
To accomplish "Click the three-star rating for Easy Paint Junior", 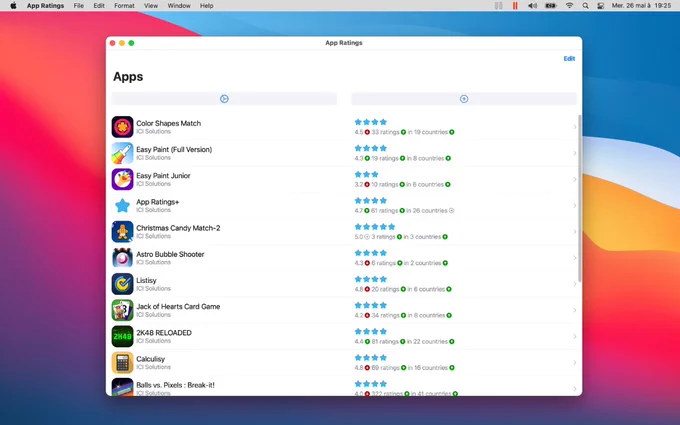I will 366,174.
